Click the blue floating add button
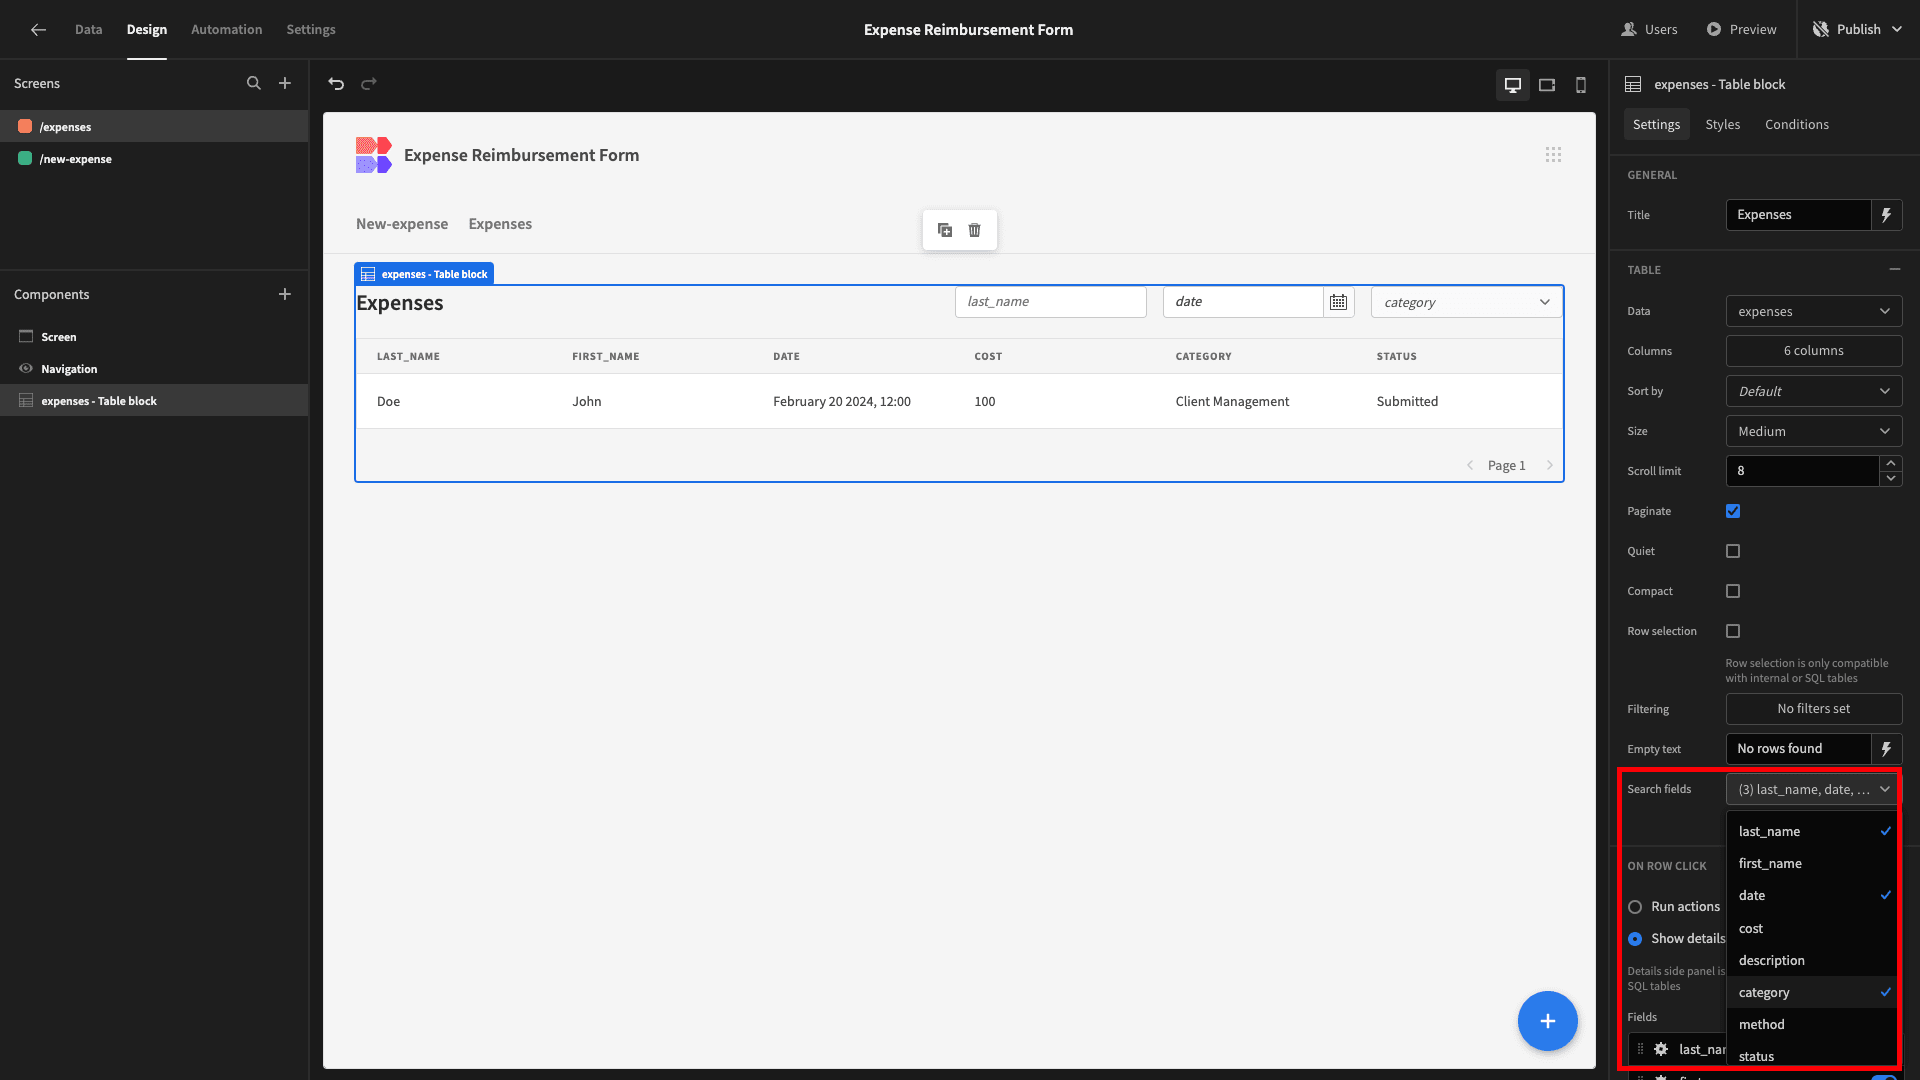Screen dimensions: 1920x1080 point(1548,1021)
